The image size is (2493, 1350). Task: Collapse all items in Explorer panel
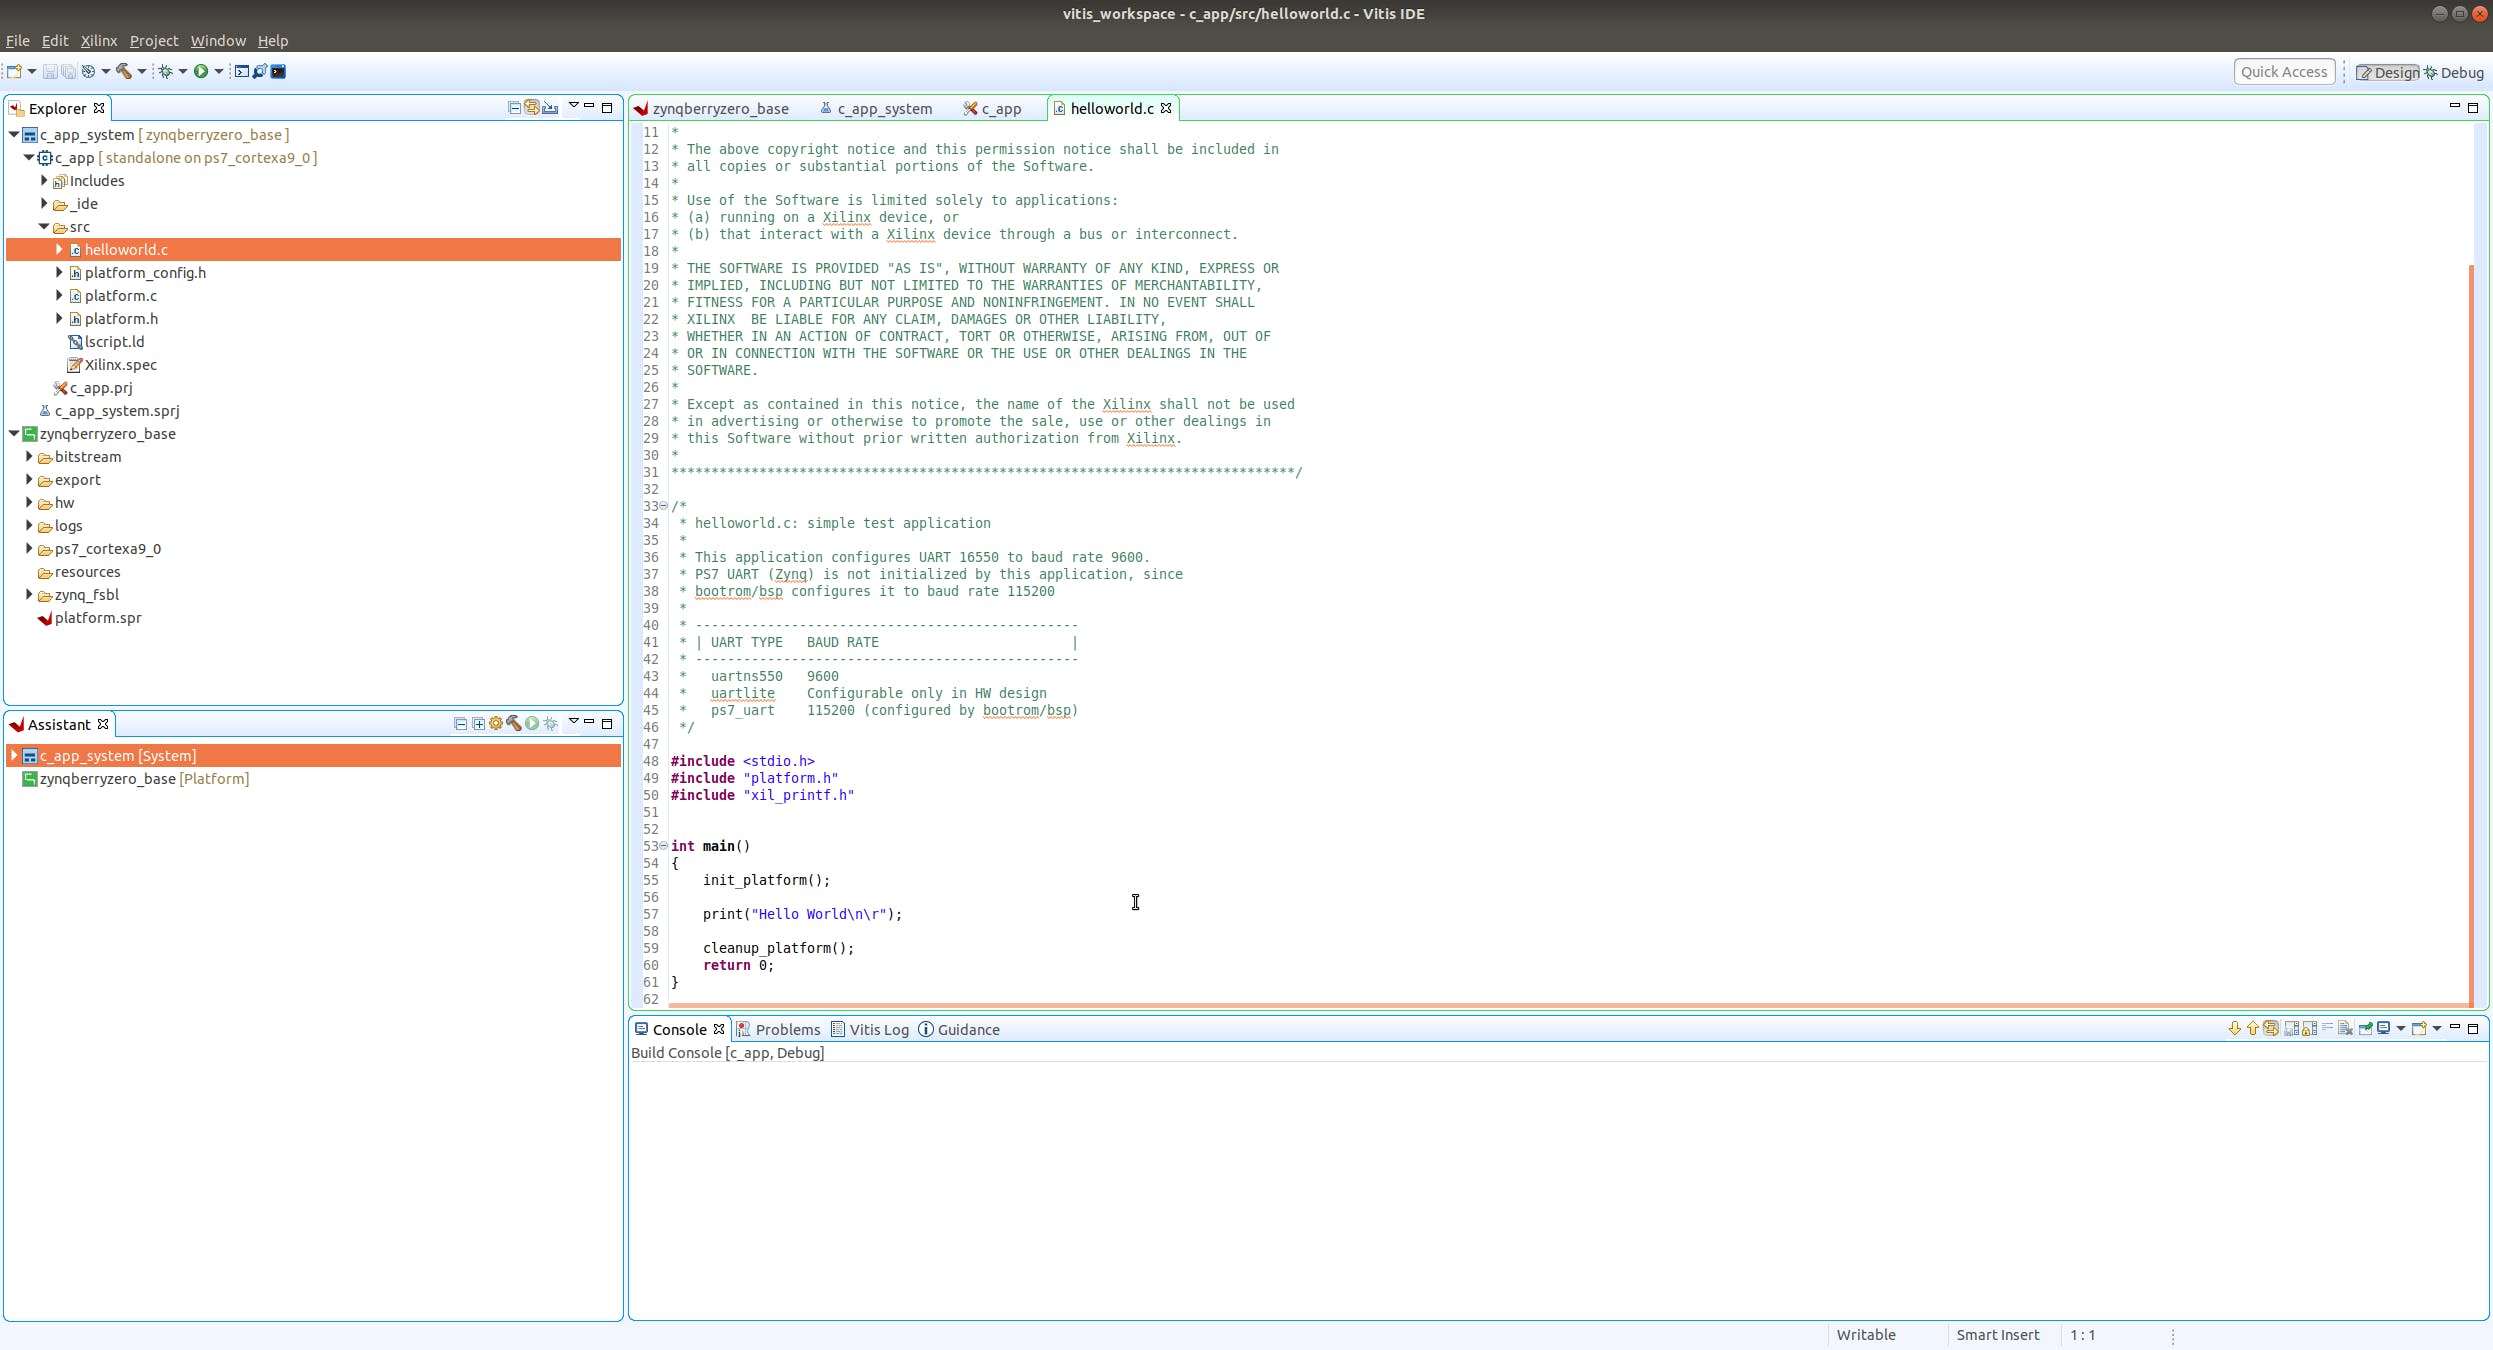[514, 108]
